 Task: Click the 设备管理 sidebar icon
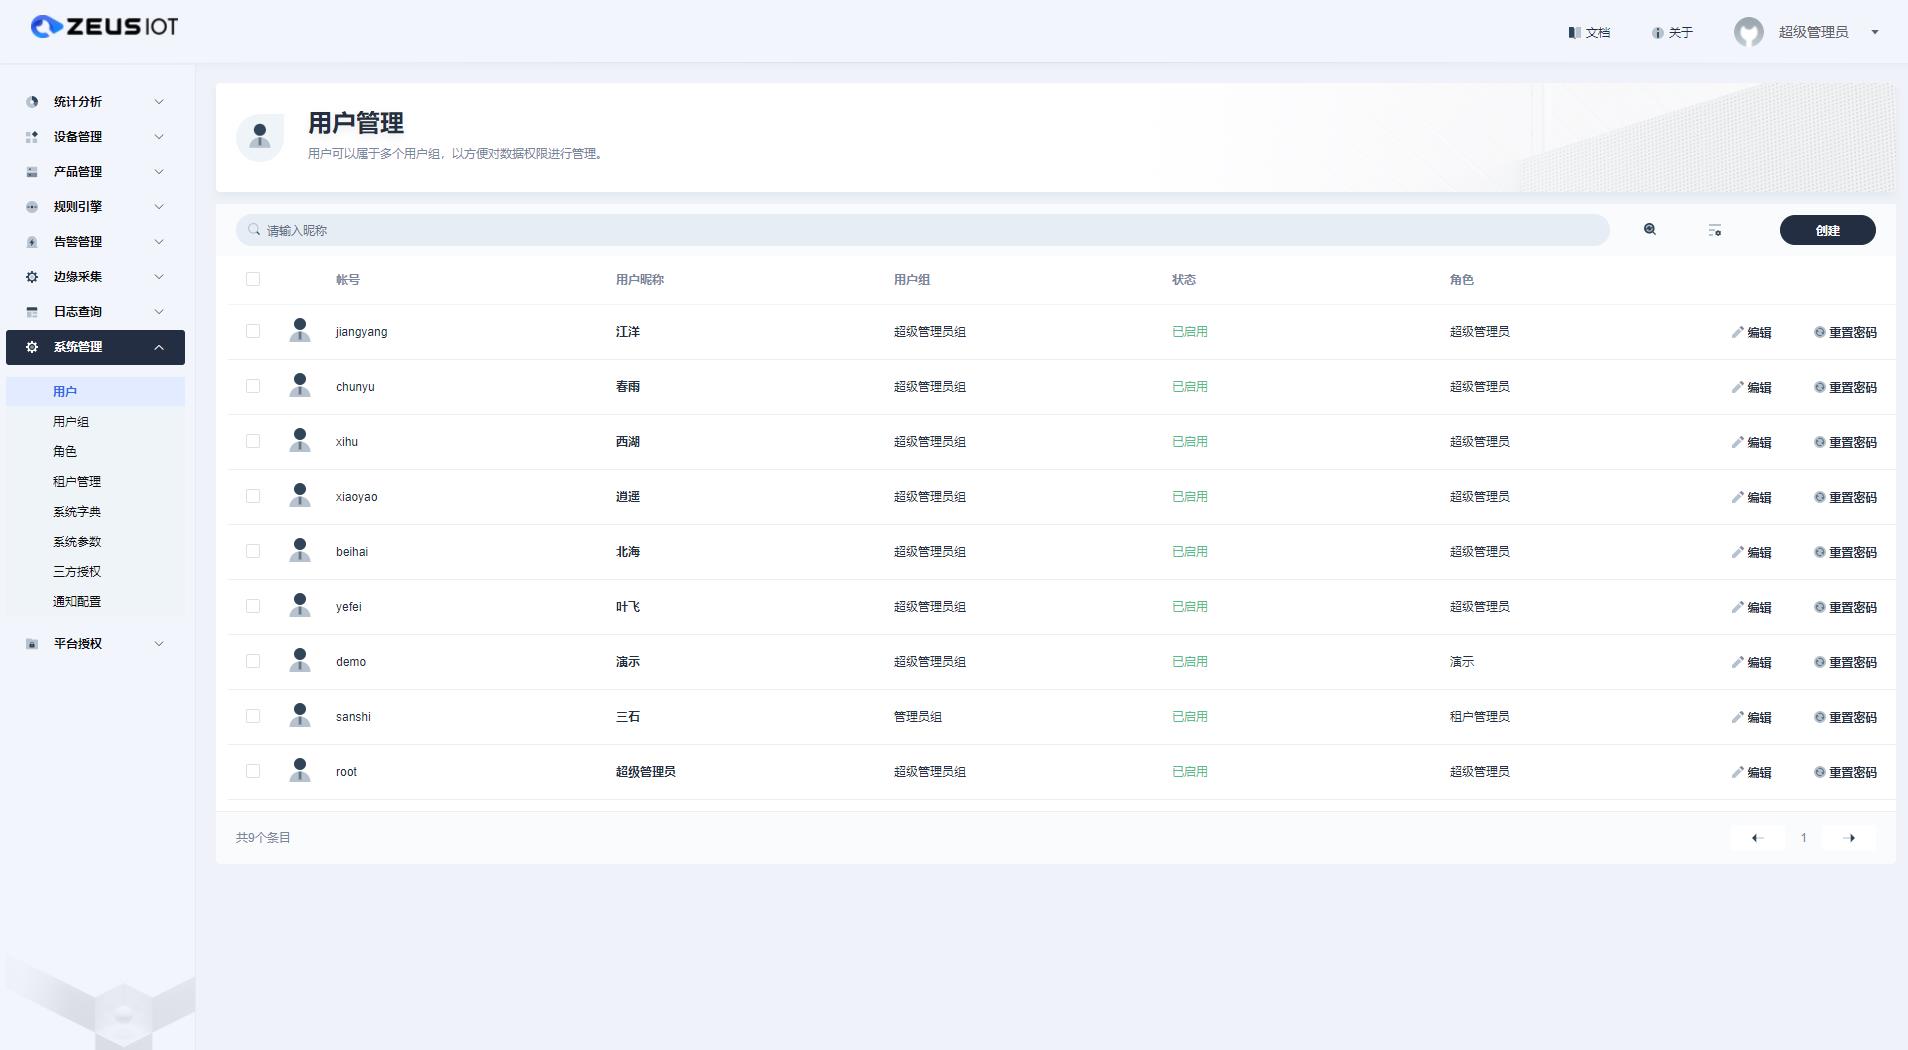tap(32, 137)
